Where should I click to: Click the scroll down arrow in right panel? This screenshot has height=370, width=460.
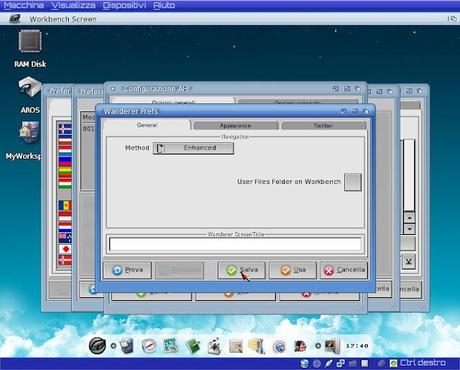coord(409,229)
